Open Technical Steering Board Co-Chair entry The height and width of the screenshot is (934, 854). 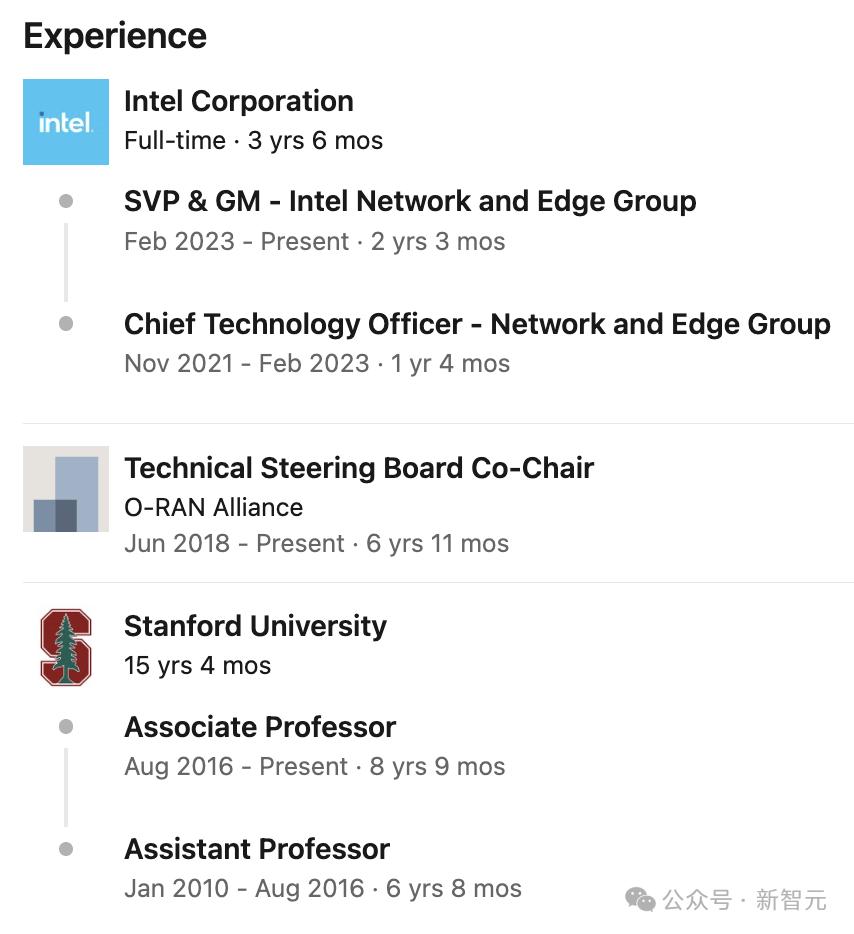pyautogui.click(x=359, y=468)
